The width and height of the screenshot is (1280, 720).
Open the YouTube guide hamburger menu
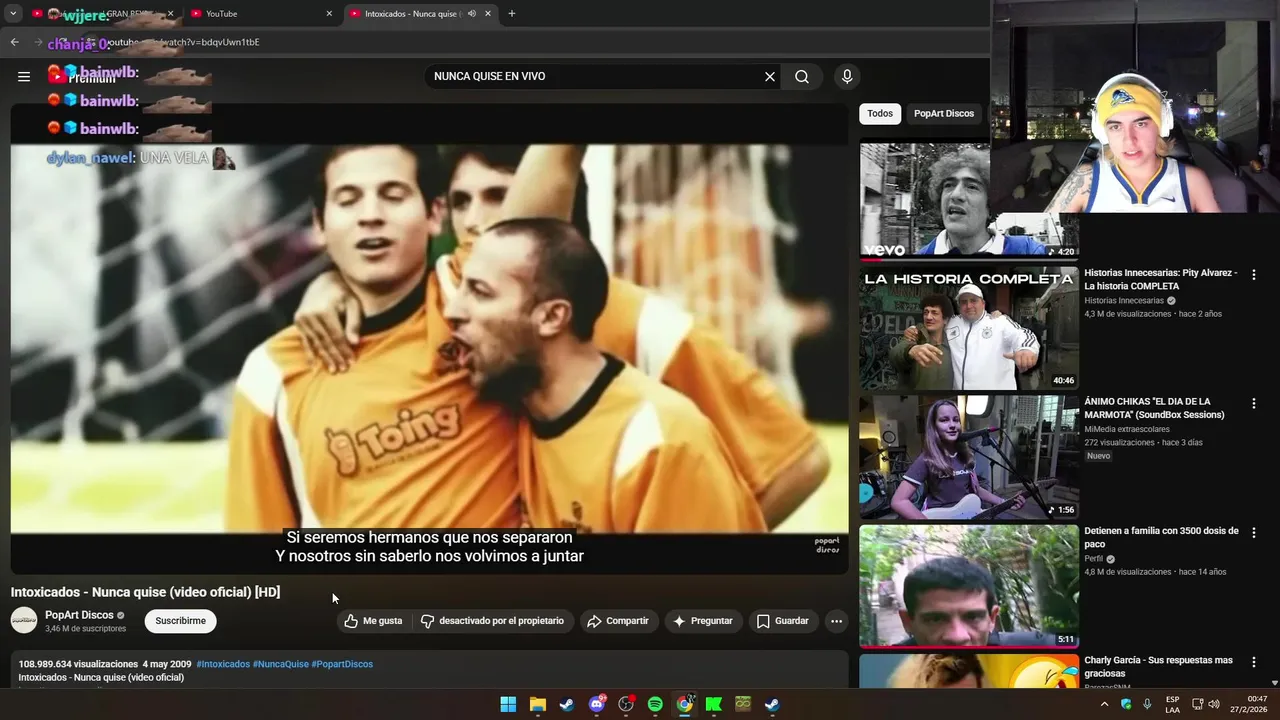(x=24, y=76)
